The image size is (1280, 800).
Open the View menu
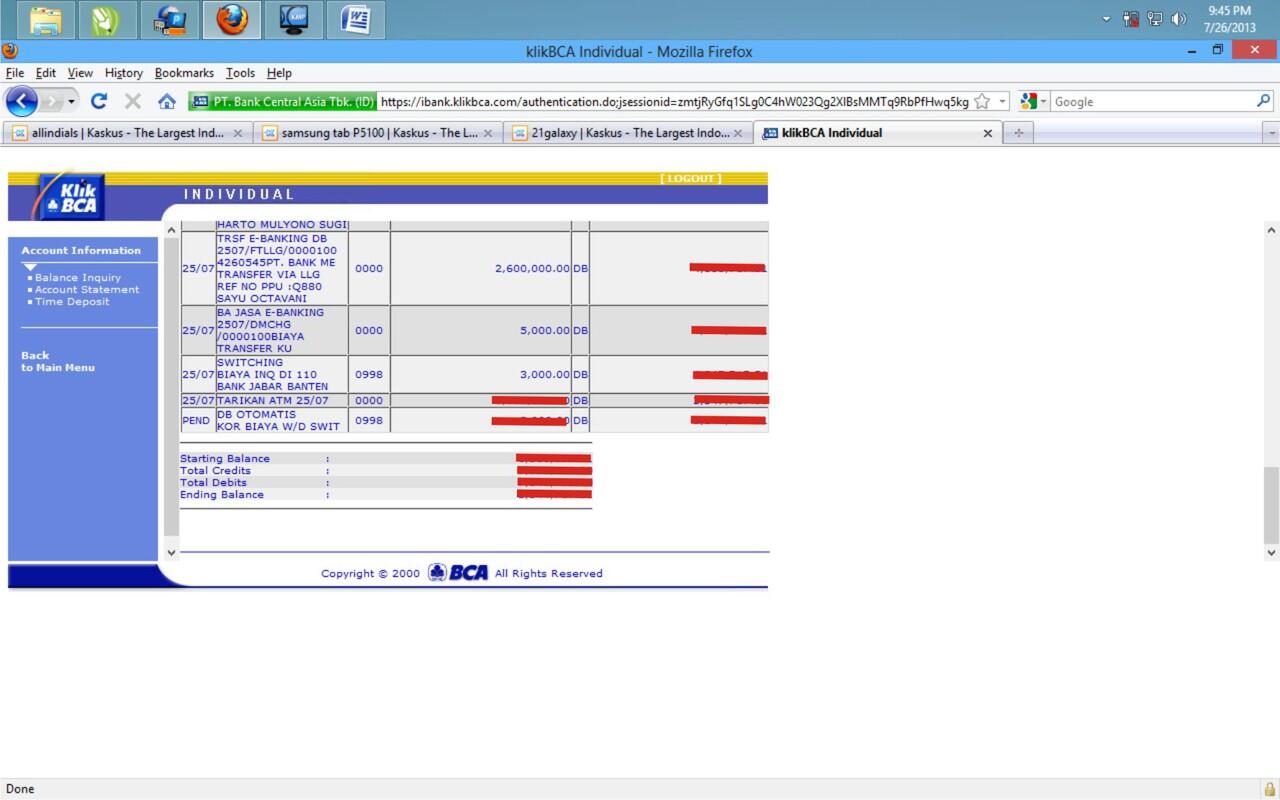click(x=80, y=73)
